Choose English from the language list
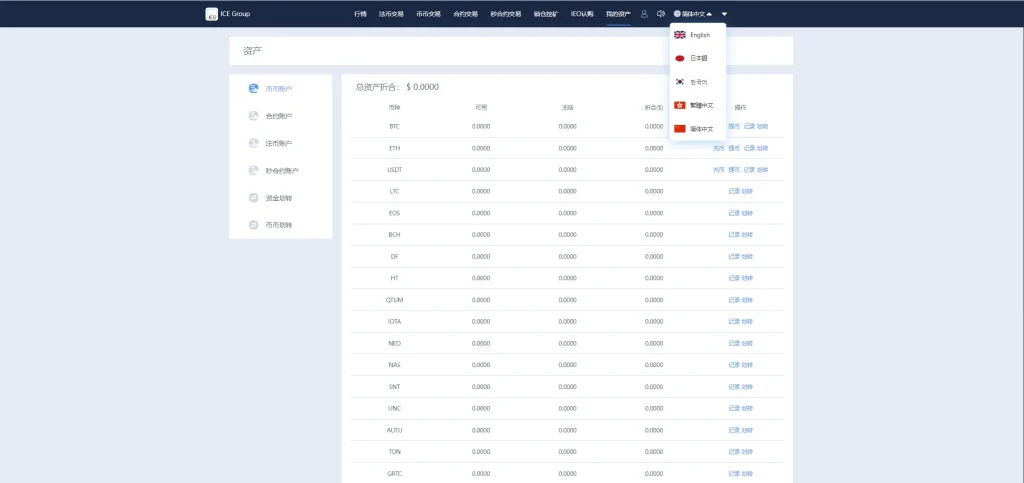The height and width of the screenshot is (483, 1024). point(698,35)
